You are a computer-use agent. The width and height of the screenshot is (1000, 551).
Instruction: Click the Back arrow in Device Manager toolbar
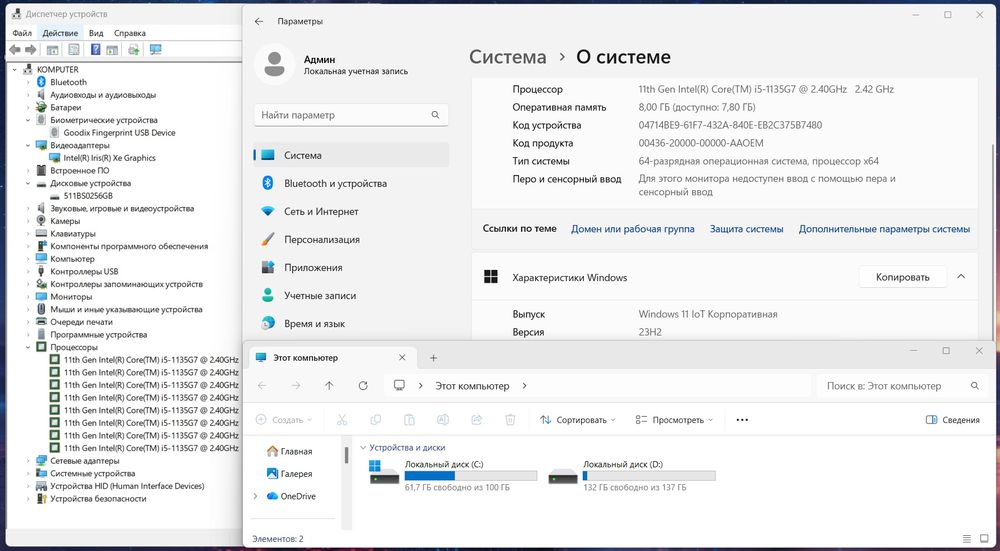15,50
